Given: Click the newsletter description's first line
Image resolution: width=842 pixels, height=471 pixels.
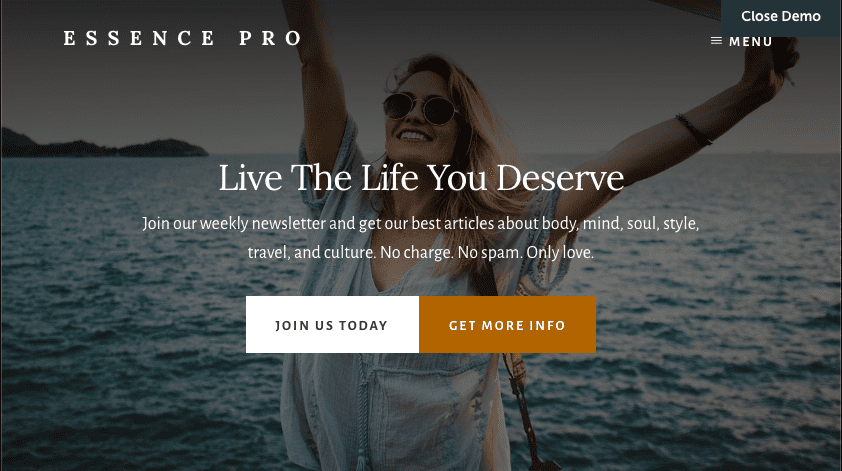Looking at the screenshot, I should pos(421,223).
